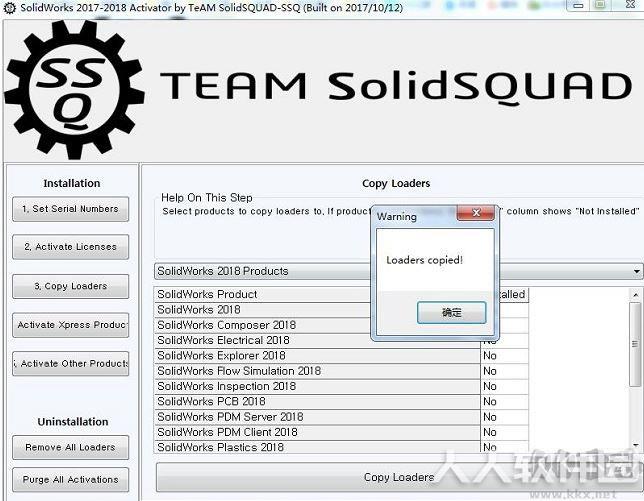
Task: Select the SolidWorks PDM Server 2018 row
Action: pos(317,417)
